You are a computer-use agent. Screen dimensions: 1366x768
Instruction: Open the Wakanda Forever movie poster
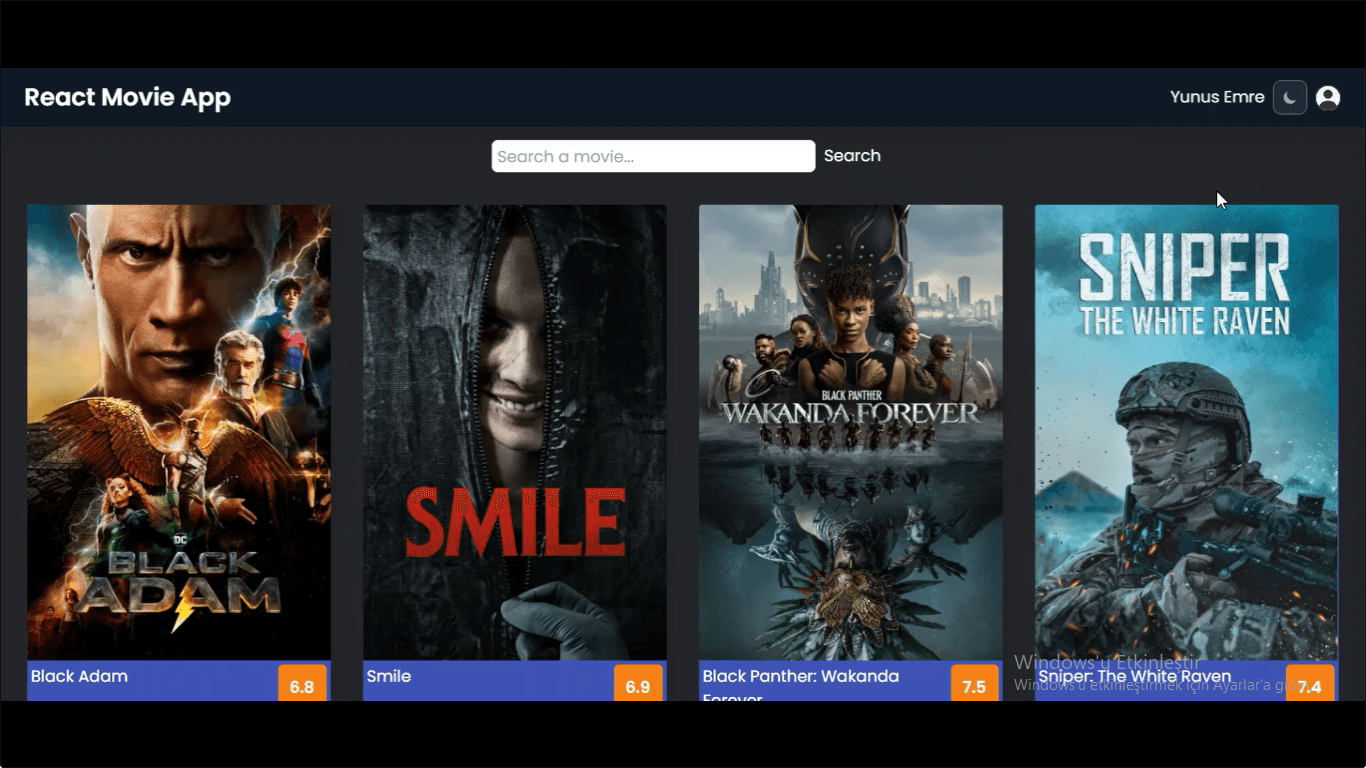(x=851, y=432)
